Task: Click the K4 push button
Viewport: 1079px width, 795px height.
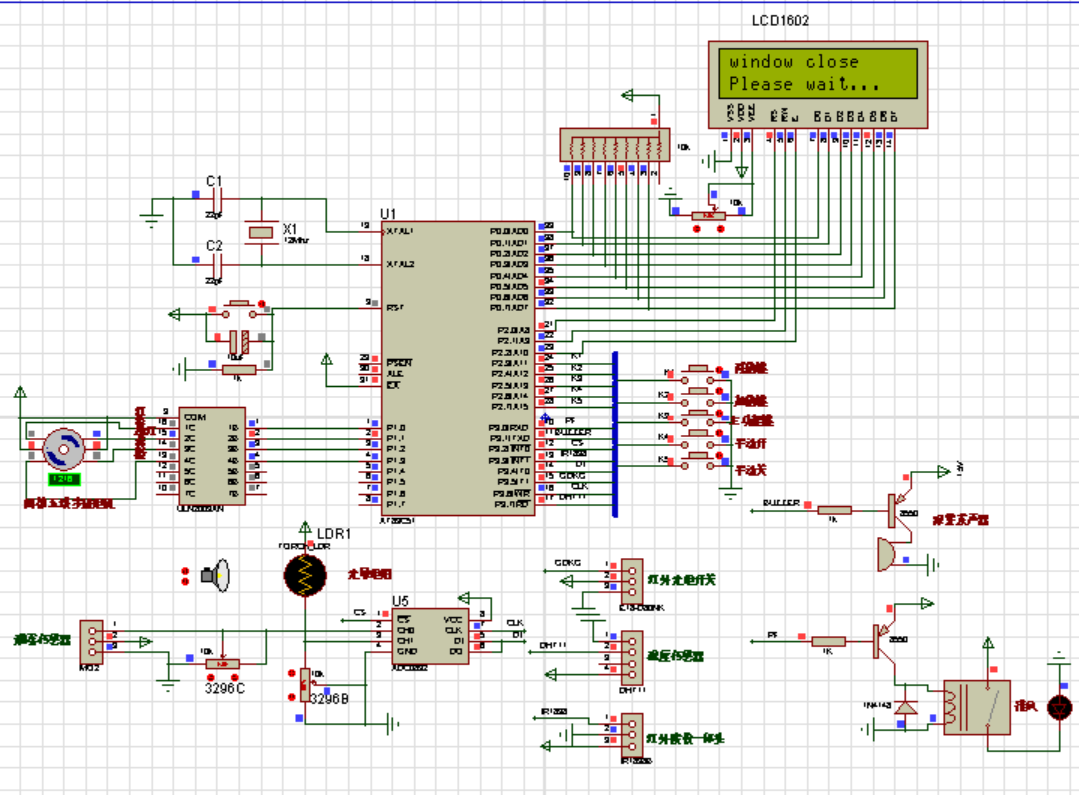Action: [x=698, y=441]
